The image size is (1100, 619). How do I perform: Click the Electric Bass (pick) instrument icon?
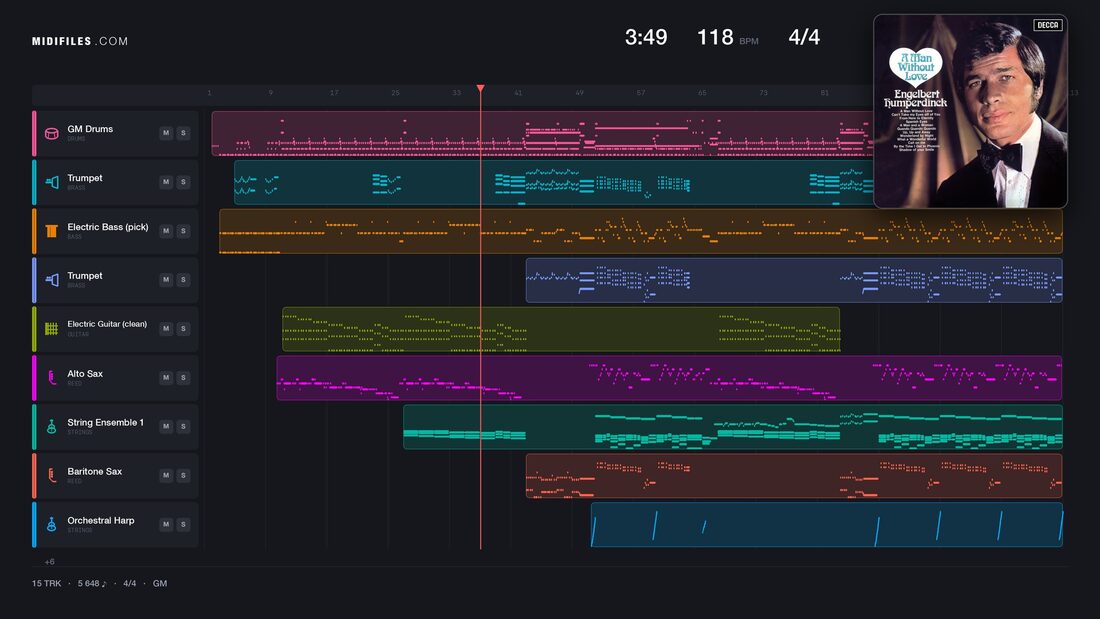51,231
